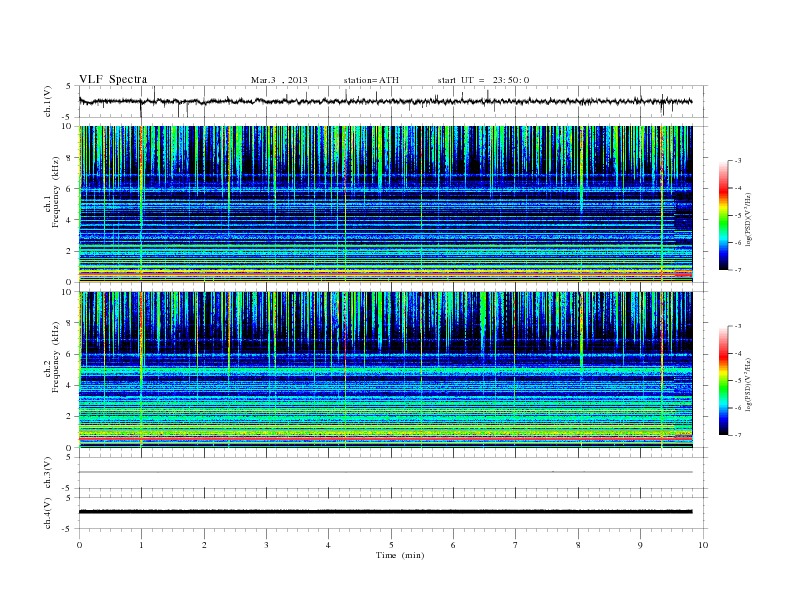Click the time axis tick label "8"
Screen dimensions: 792x612
coord(578,545)
